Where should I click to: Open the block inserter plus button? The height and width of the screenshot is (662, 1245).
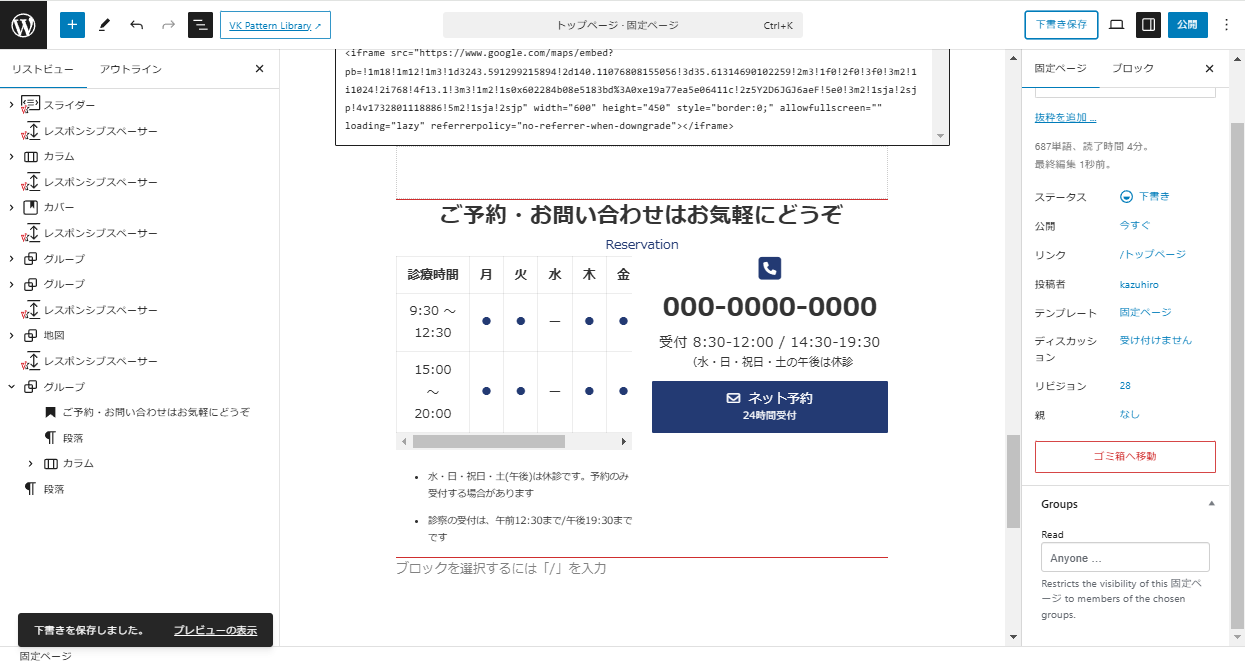click(x=72, y=25)
